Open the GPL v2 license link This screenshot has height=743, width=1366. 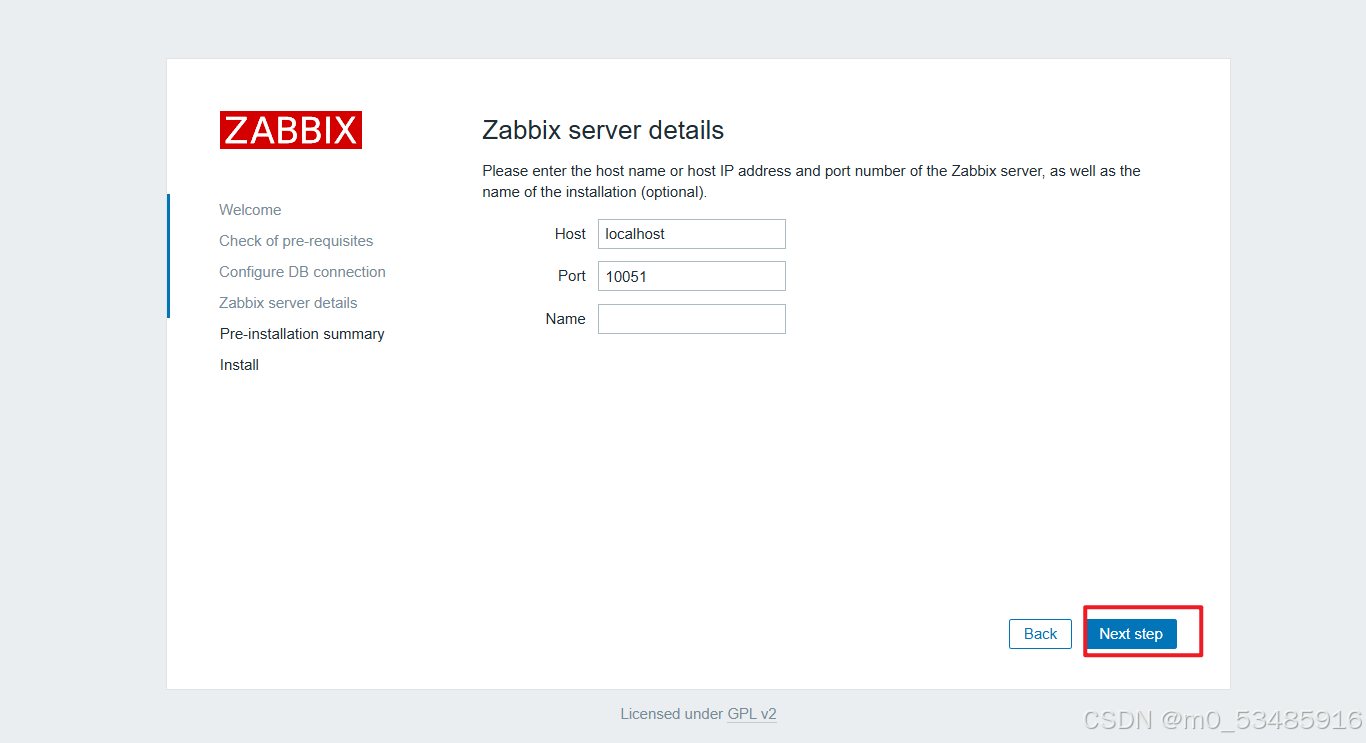click(x=752, y=714)
